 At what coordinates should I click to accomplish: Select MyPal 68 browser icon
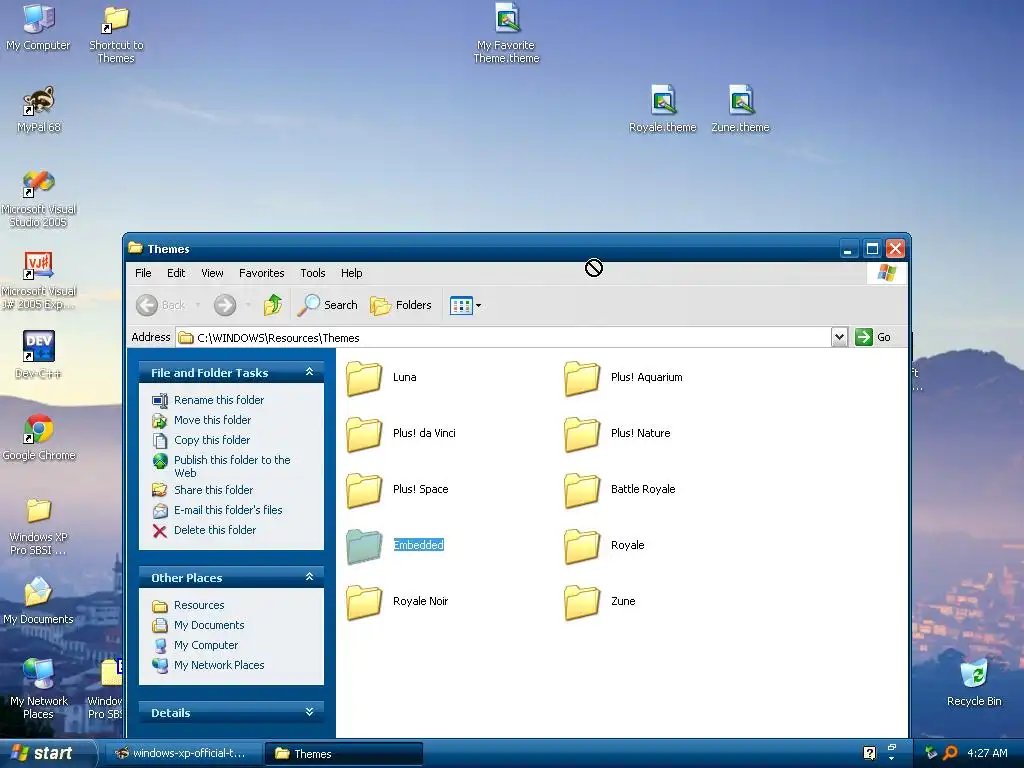click(x=39, y=109)
